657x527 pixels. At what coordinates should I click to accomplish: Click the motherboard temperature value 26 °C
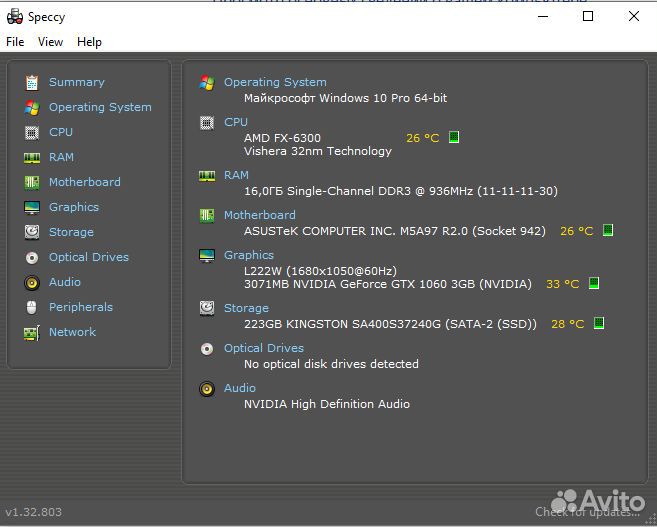click(x=577, y=231)
